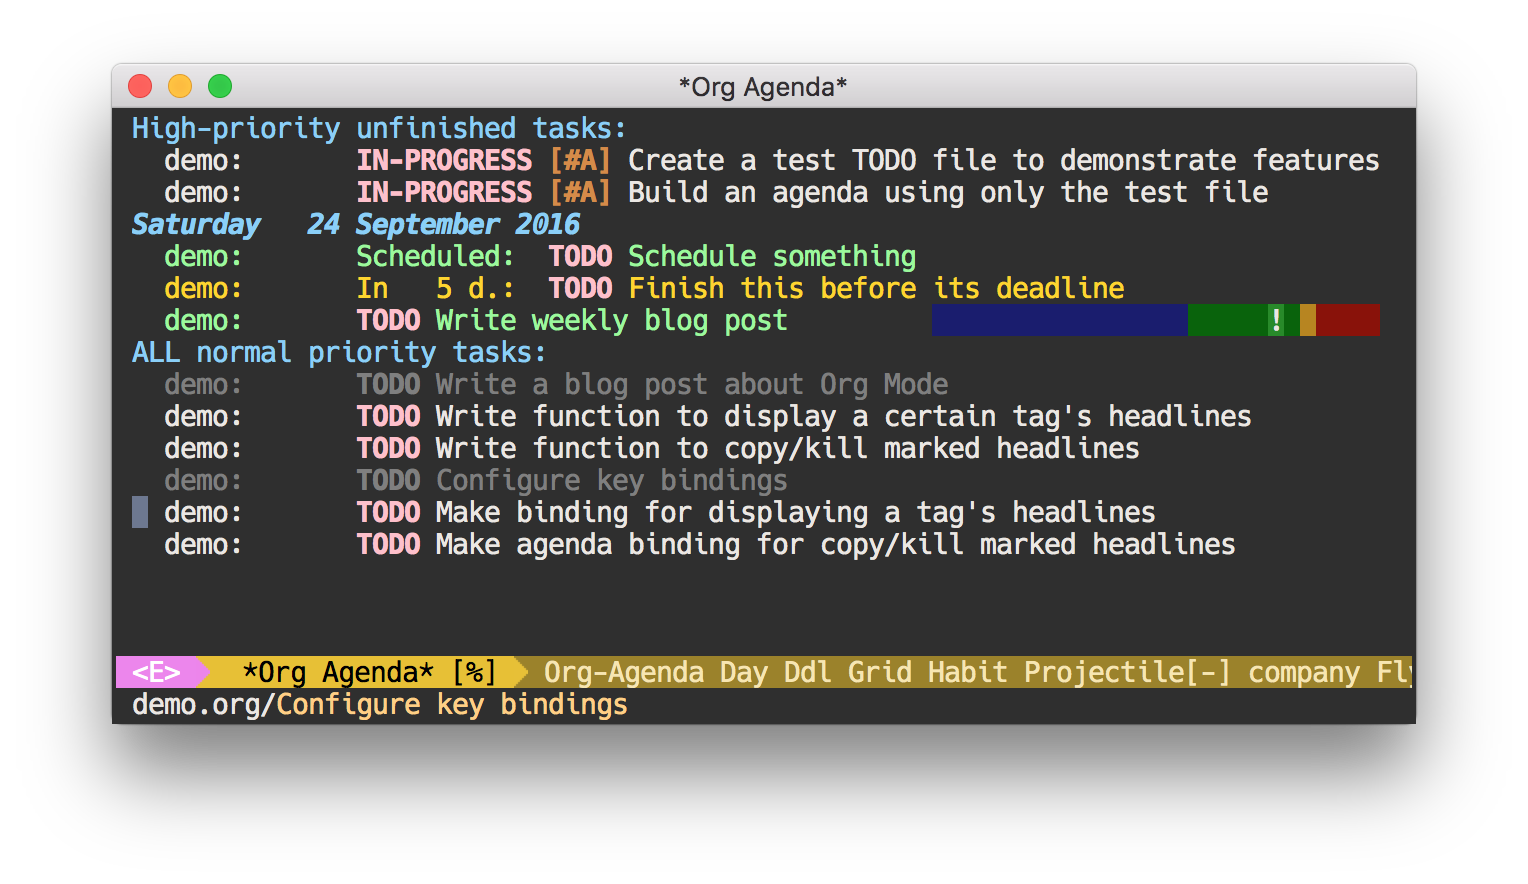Select 'Write function to display a certain tag's headlines'

843,417
